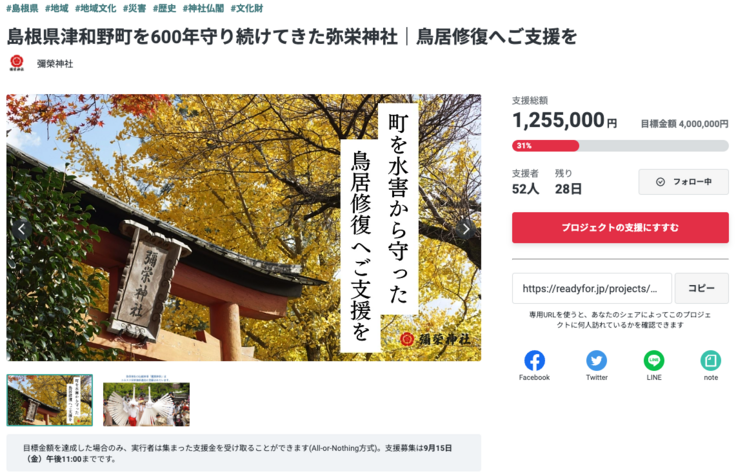736x476 pixels.
Task: Click プロジェクトの支援にすすむ button
Action: click(620, 228)
